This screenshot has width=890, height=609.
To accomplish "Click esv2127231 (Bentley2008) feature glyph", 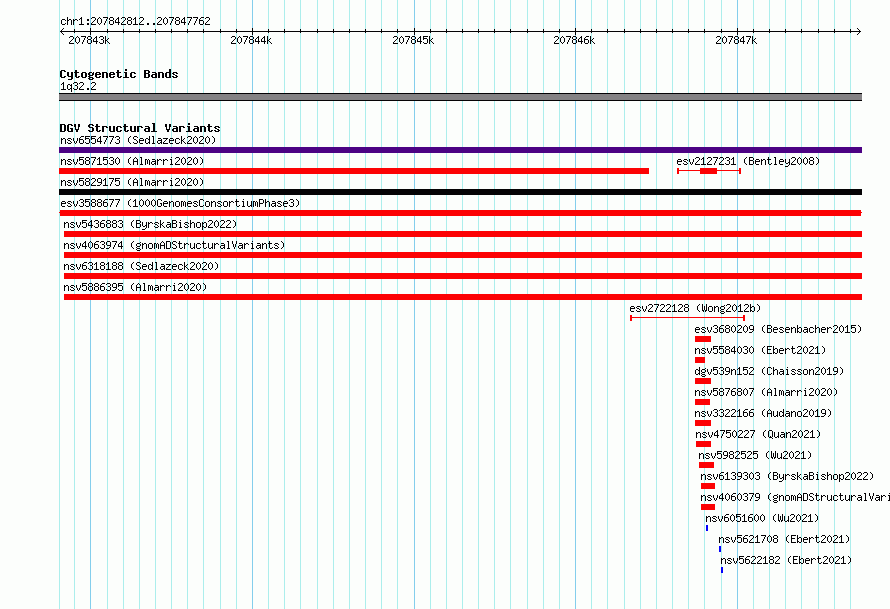I will 709,171.
